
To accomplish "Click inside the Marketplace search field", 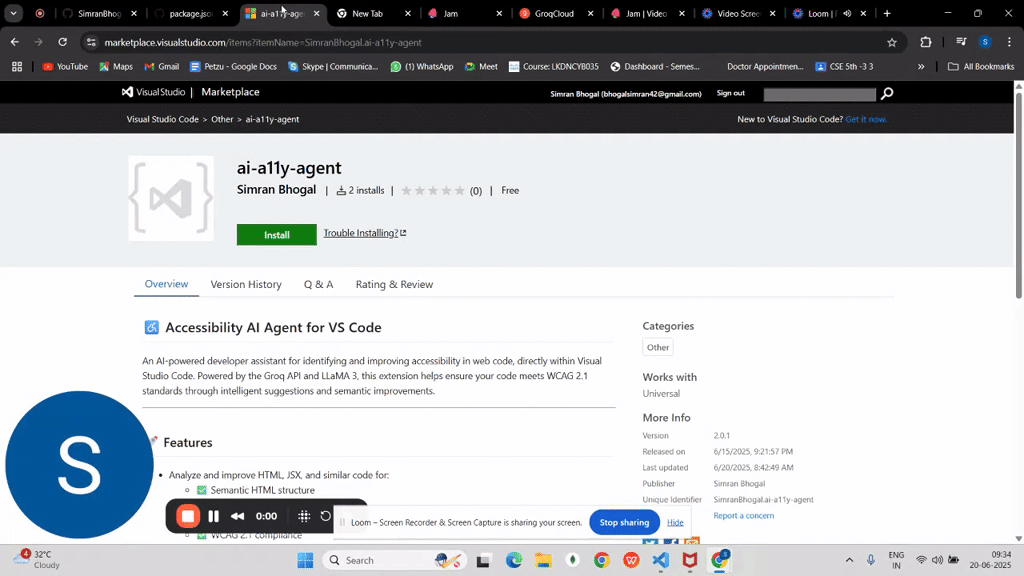I will click(x=820, y=95).
